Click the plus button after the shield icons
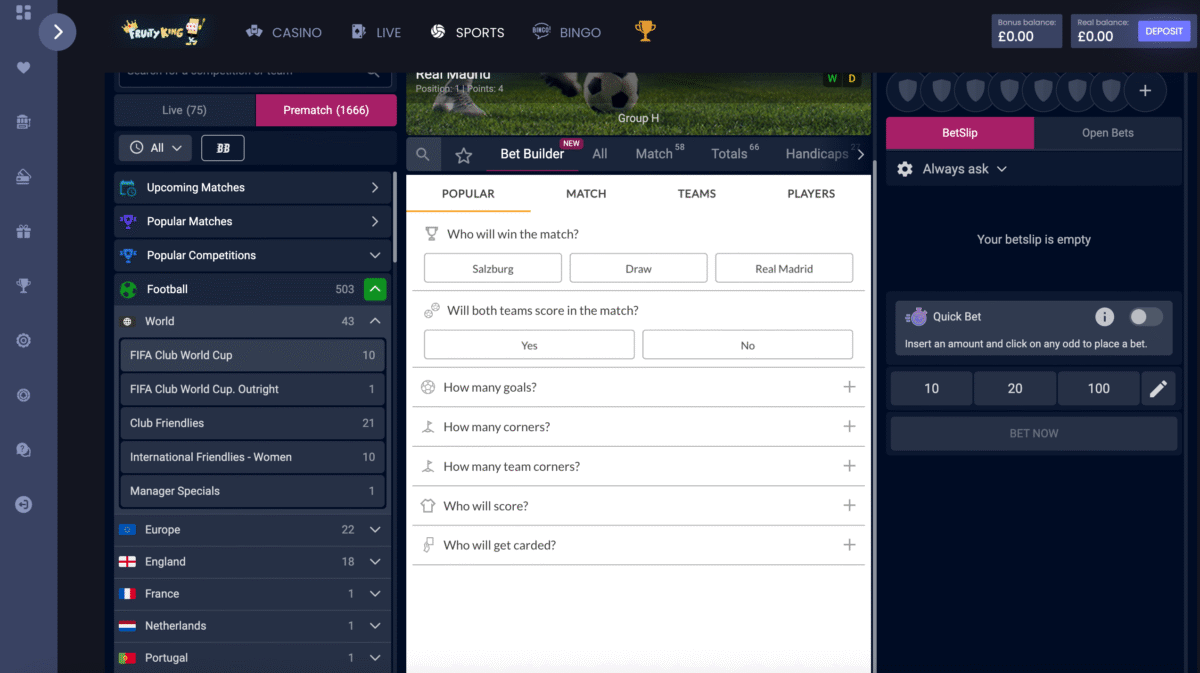 [1145, 91]
